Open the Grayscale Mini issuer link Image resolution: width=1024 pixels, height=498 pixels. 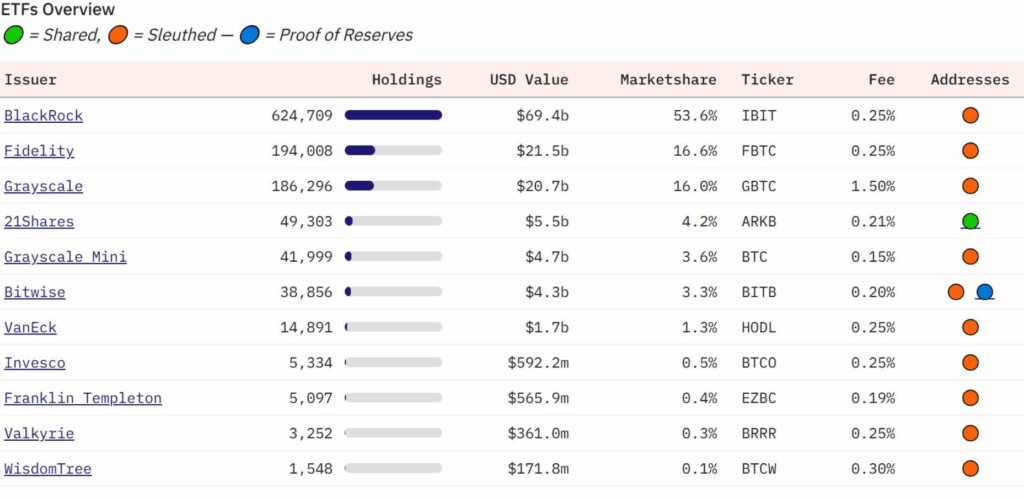click(x=65, y=257)
